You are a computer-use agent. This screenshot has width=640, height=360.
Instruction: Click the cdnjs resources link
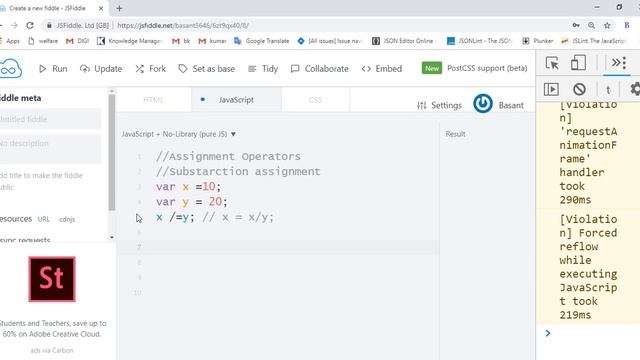point(67,219)
